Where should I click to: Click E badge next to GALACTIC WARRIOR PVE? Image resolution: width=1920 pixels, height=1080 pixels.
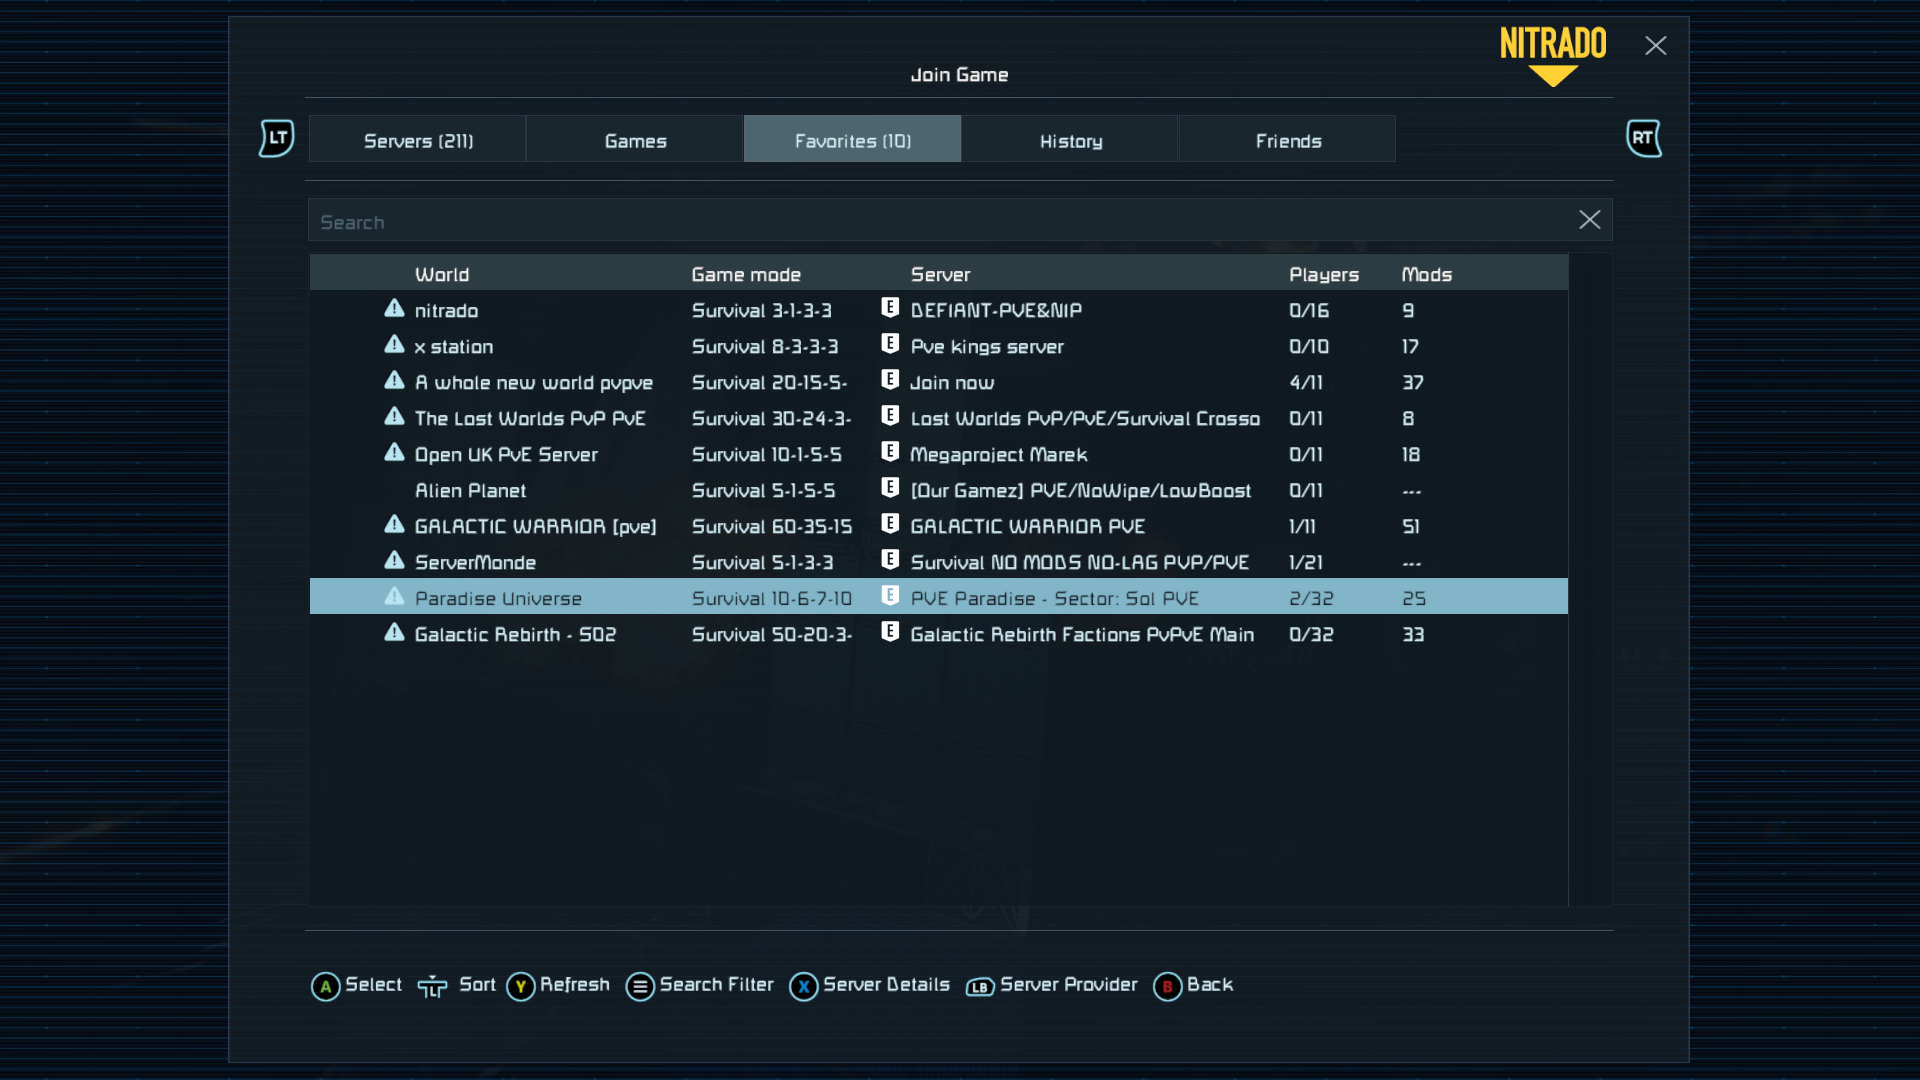click(x=890, y=524)
